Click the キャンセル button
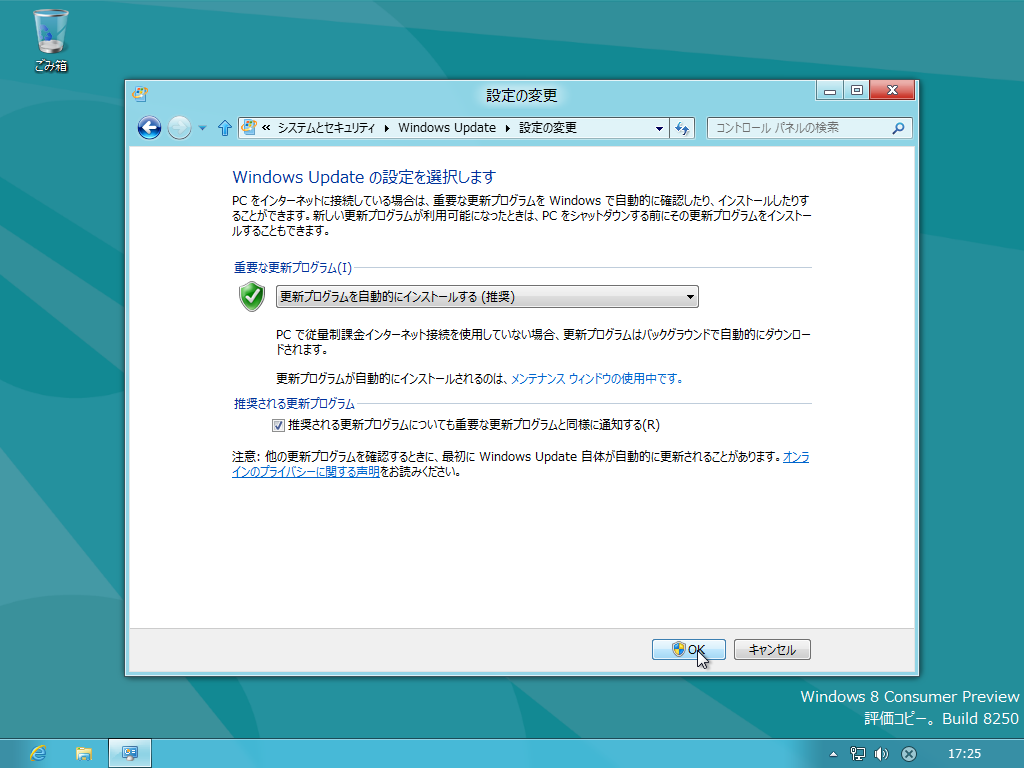Image resolution: width=1024 pixels, height=768 pixels. pyautogui.click(x=772, y=649)
